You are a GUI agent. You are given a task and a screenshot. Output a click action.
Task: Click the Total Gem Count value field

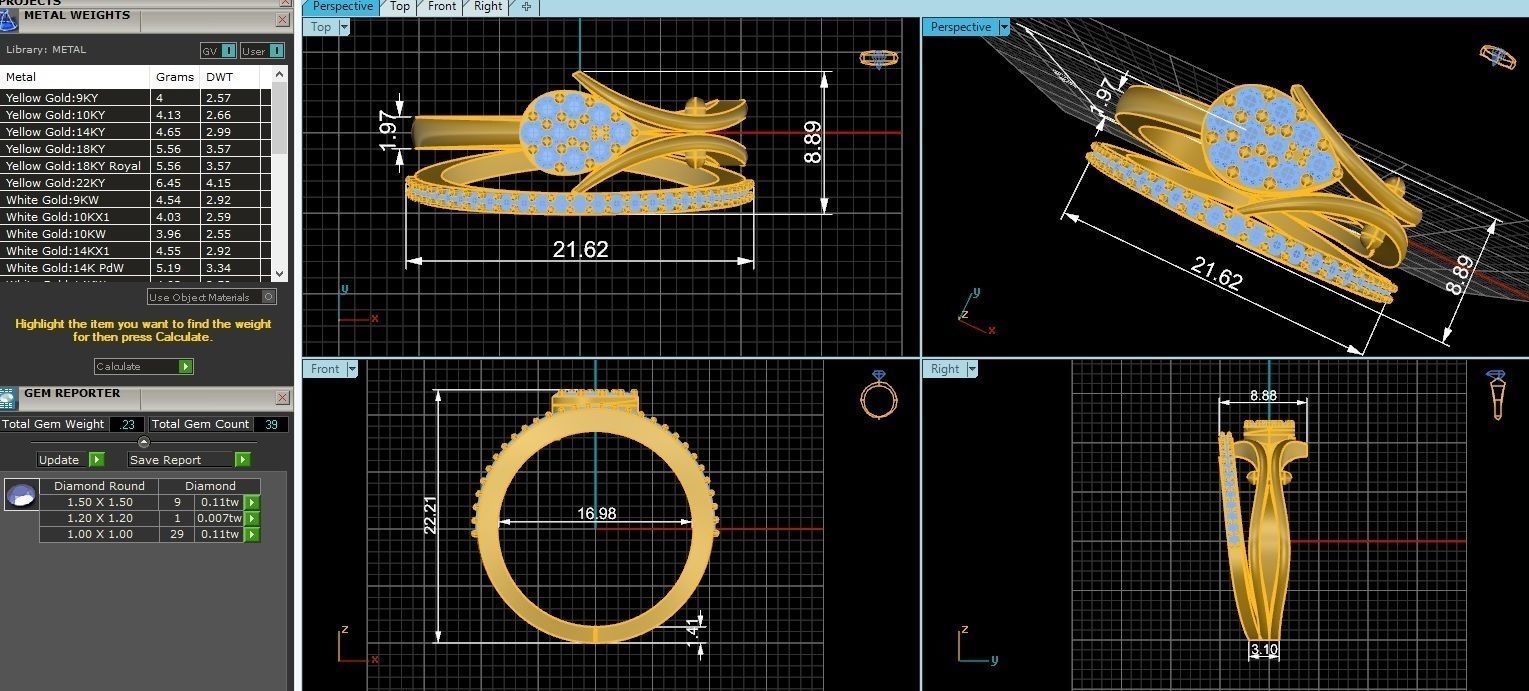pyautogui.click(x=271, y=424)
